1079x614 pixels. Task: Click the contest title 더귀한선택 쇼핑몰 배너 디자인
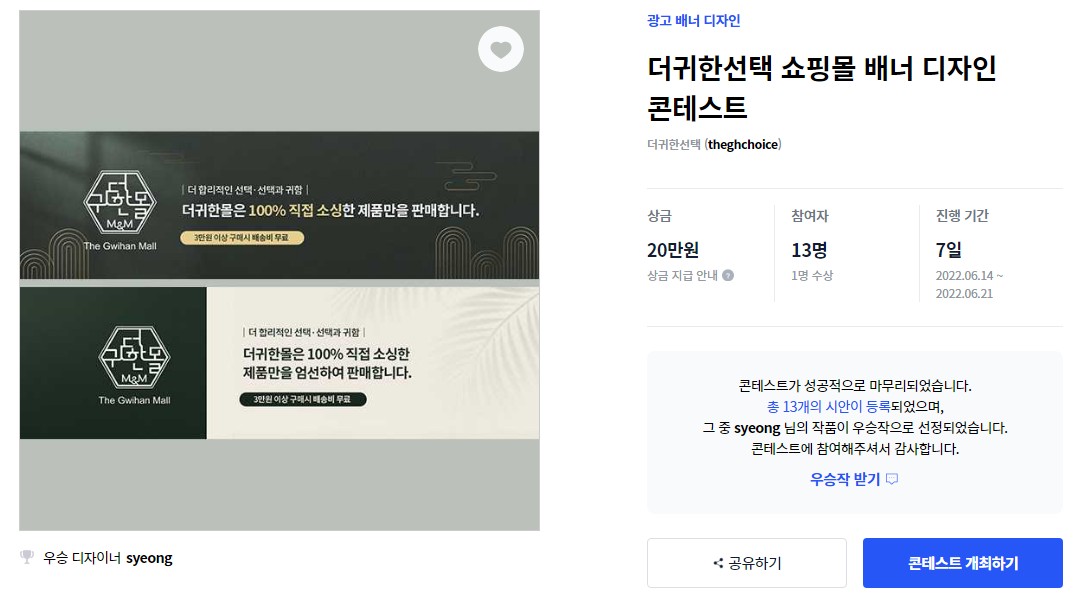pos(822,68)
